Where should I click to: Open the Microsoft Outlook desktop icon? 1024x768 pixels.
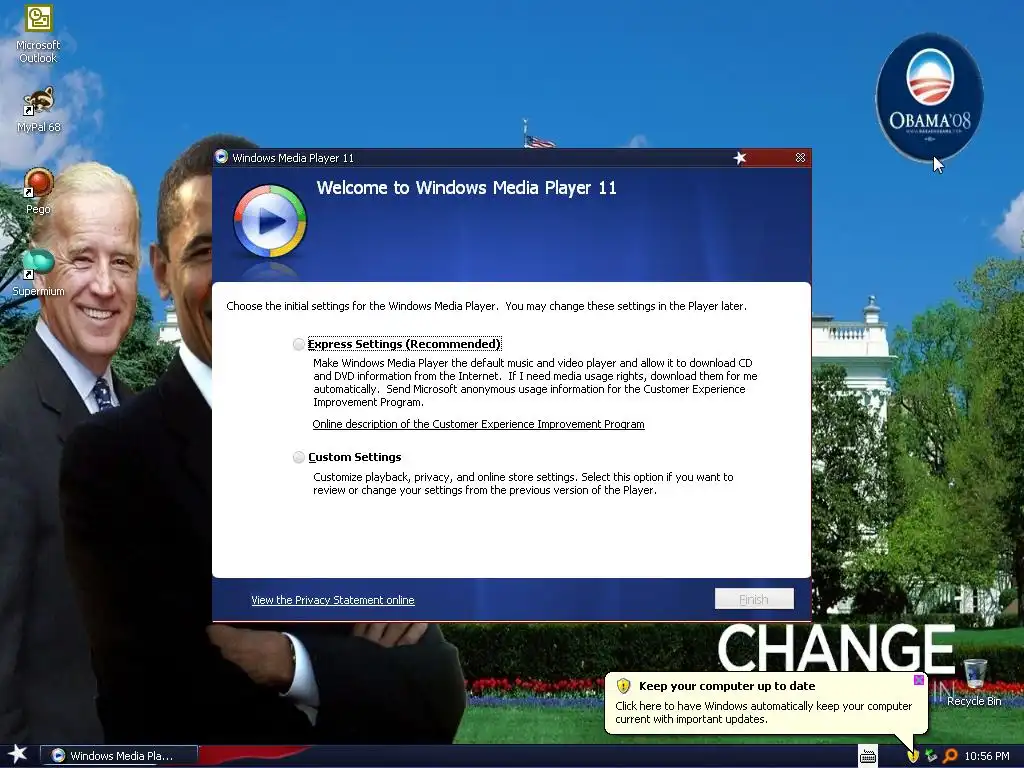[38, 34]
